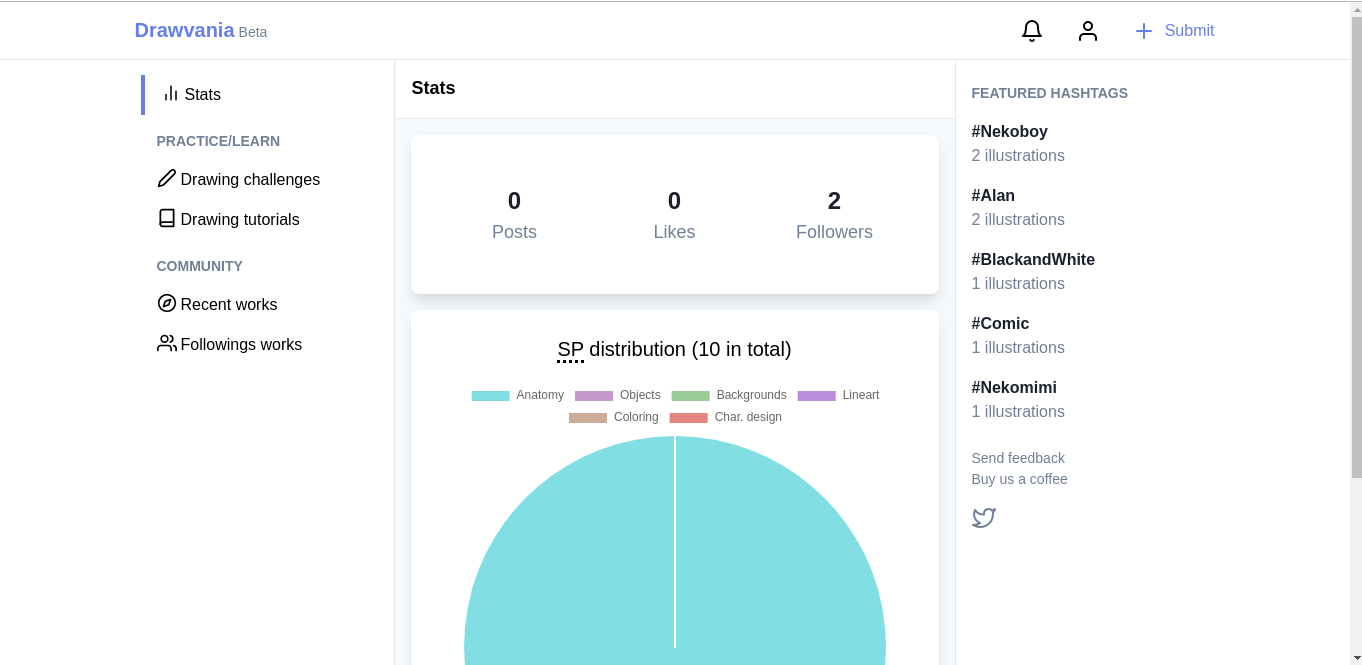Click the page vertical scrollbar thumb
Image resolution: width=1362 pixels, height=665 pixels.
click(x=1356, y=248)
